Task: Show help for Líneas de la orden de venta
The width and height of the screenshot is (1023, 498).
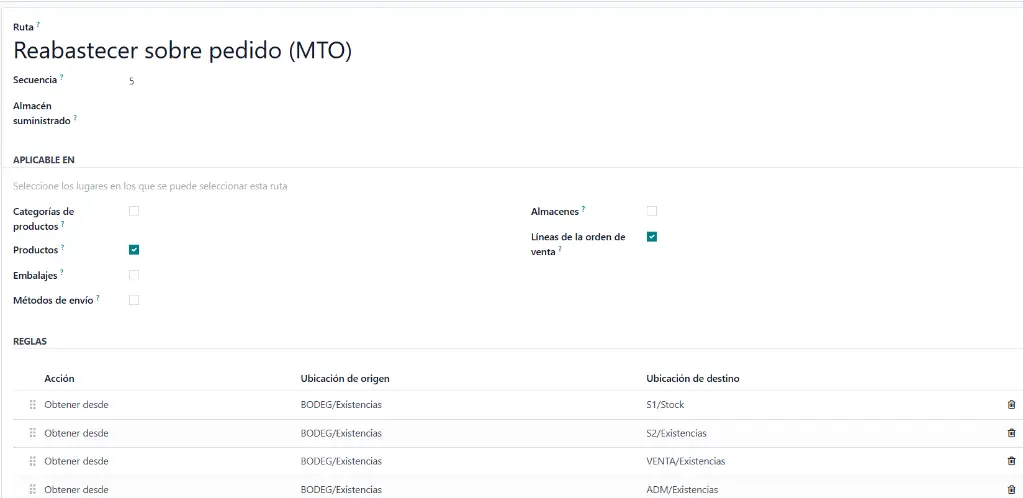Action: (560, 249)
